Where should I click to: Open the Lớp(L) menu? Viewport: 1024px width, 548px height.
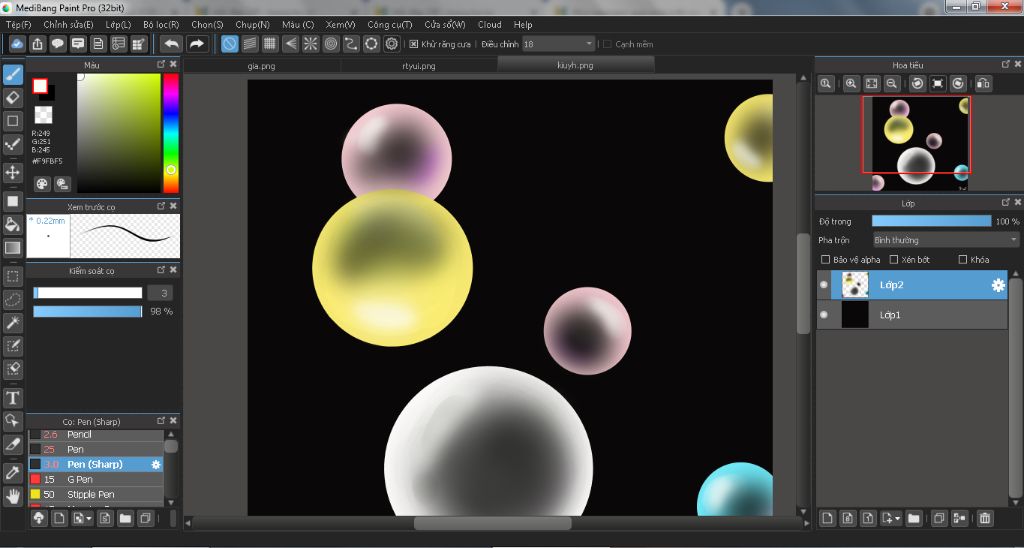(x=118, y=25)
